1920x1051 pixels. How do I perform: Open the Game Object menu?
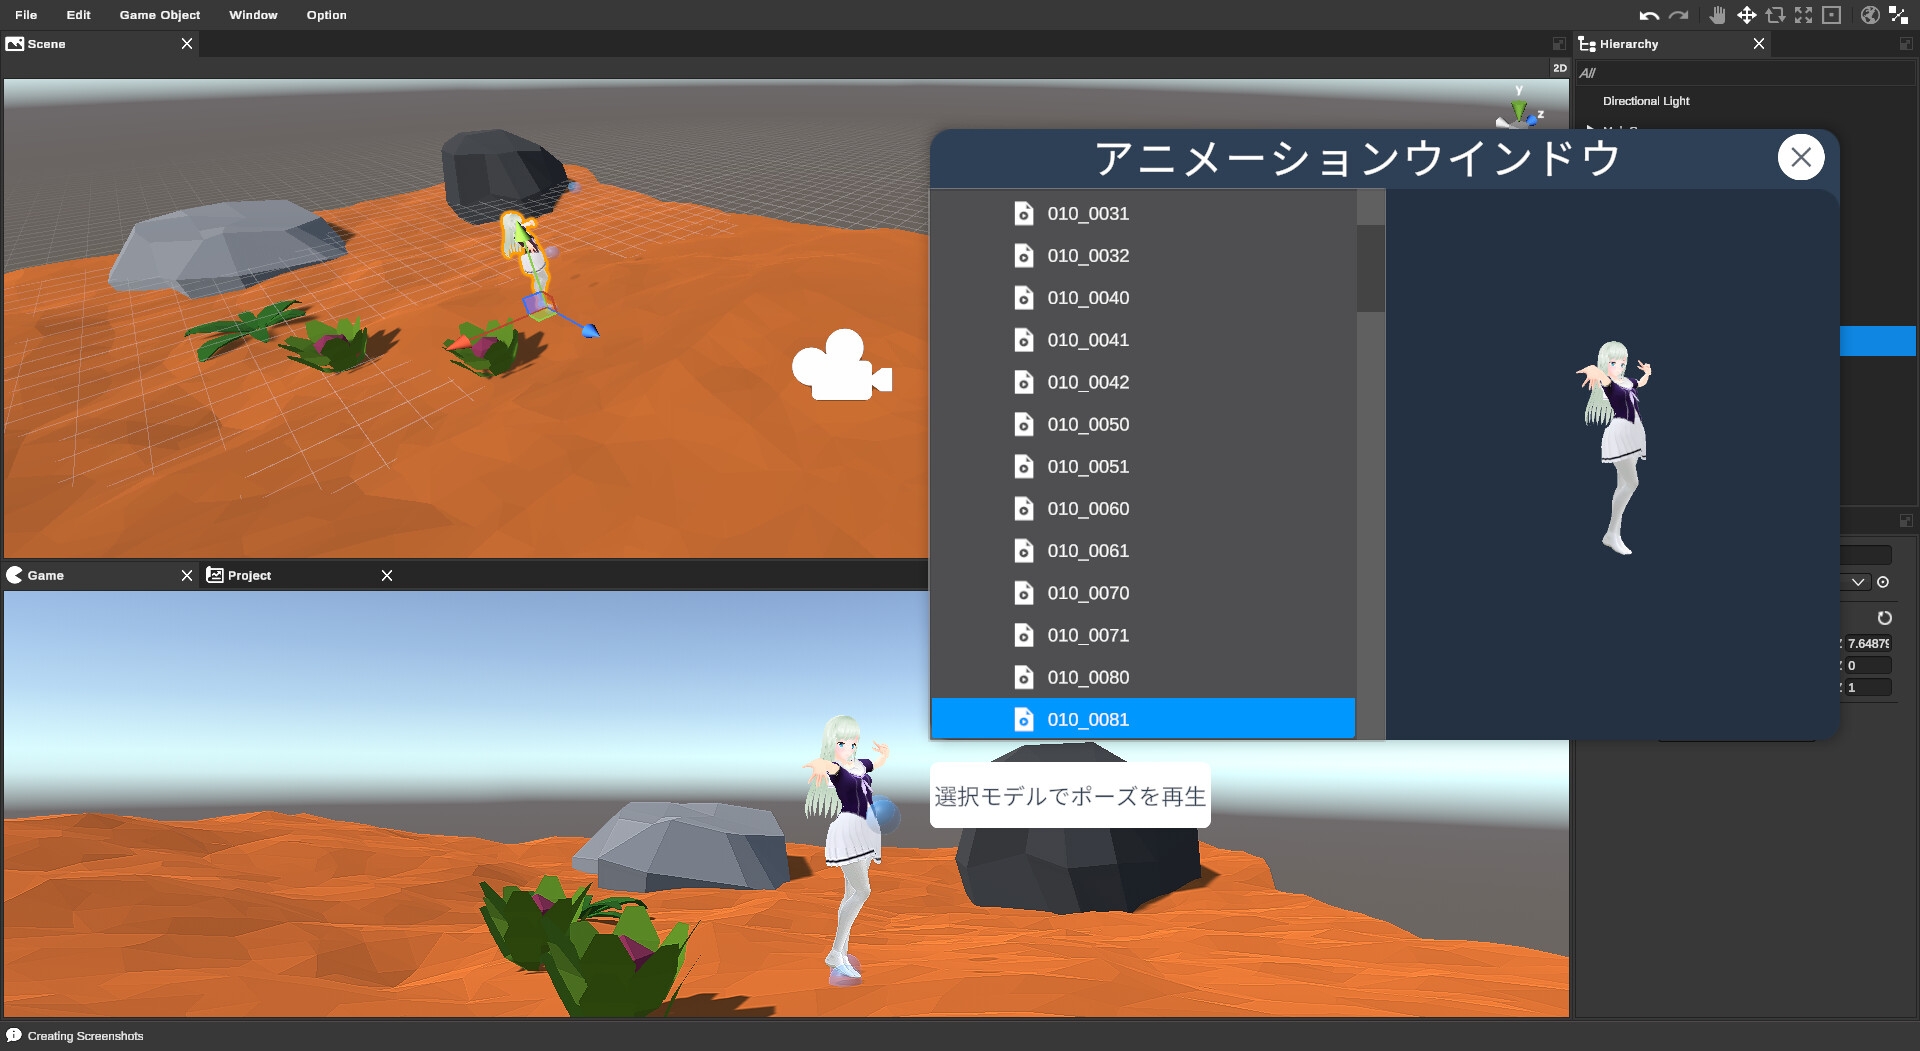(159, 15)
